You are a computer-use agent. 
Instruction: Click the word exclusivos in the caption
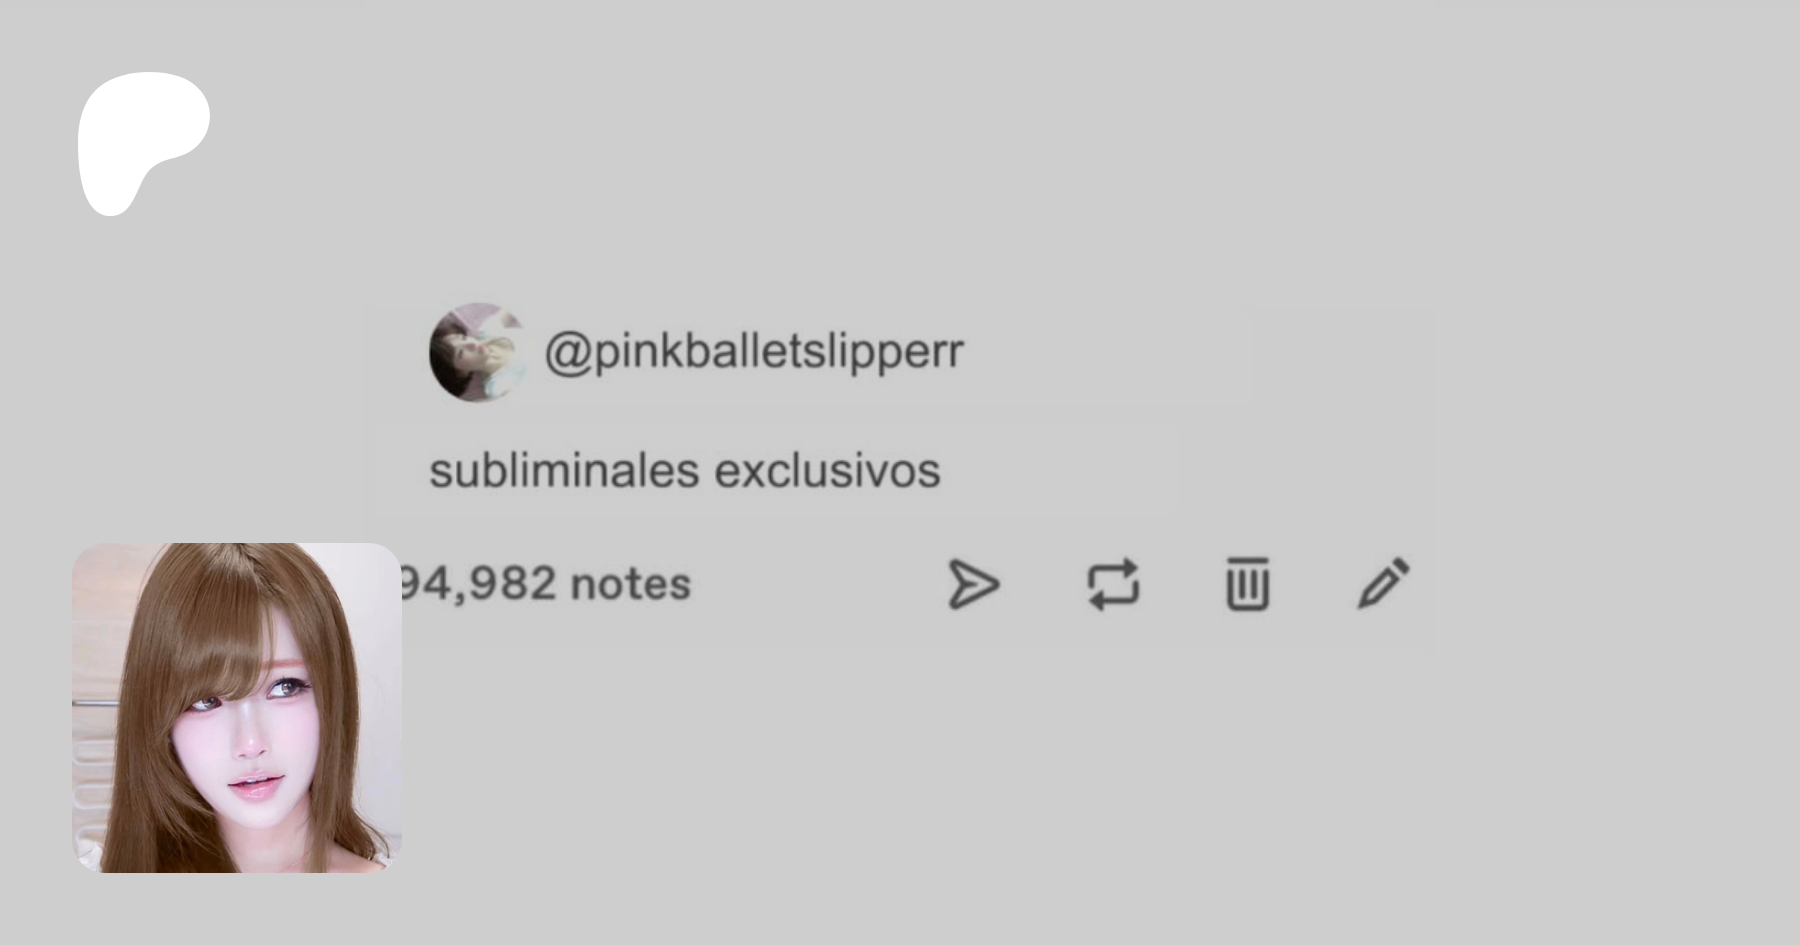pos(828,471)
